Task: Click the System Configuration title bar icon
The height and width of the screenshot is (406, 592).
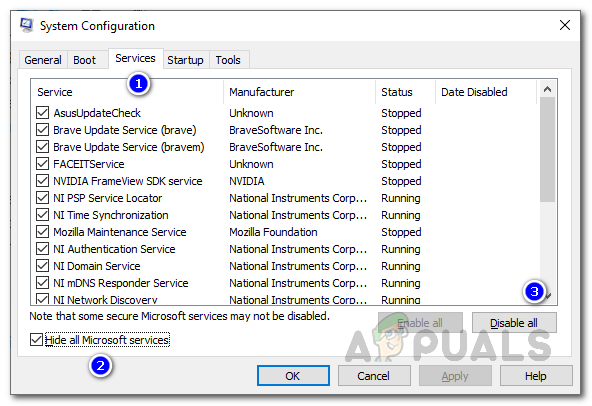Action: point(26,25)
